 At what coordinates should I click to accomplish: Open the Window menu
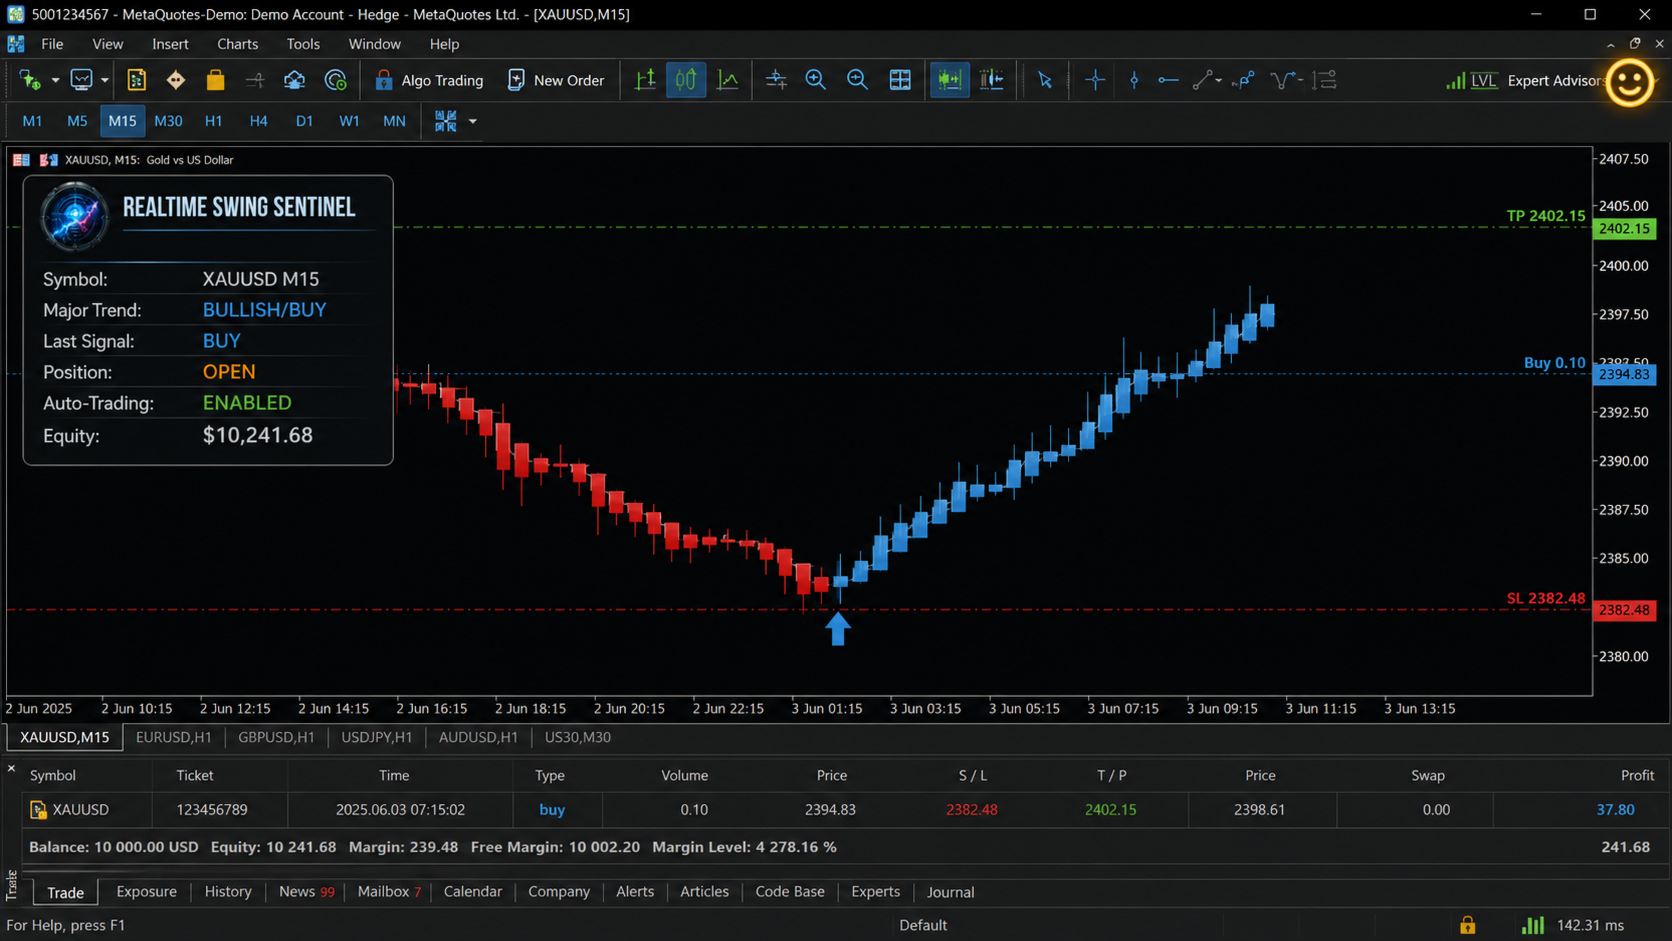click(374, 44)
